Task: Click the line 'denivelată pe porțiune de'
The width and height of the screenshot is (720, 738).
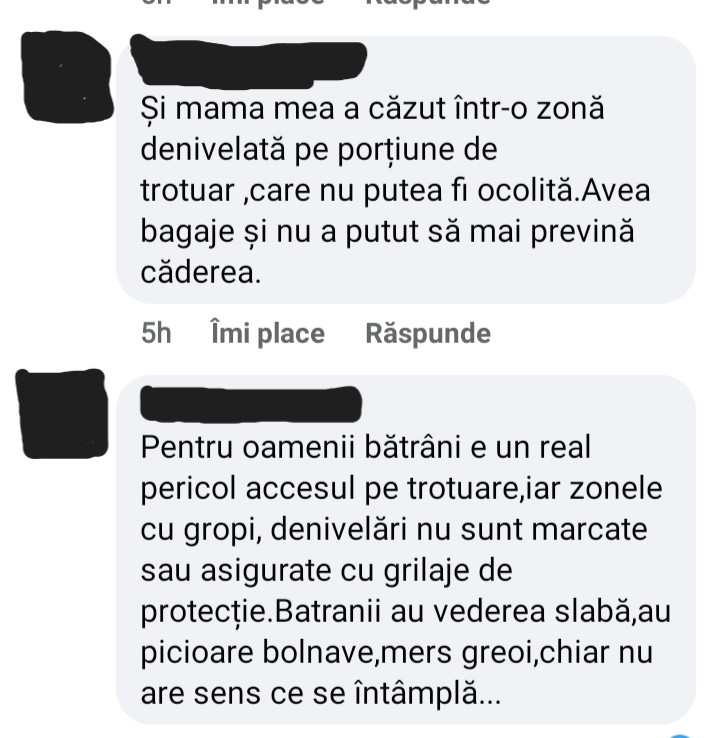Action: click(319, 150)
